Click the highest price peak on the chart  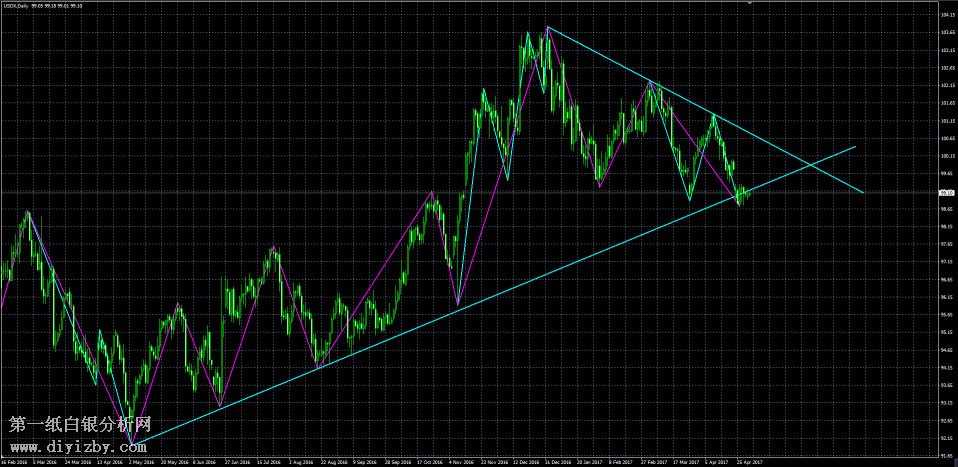(x=547, y=27)
